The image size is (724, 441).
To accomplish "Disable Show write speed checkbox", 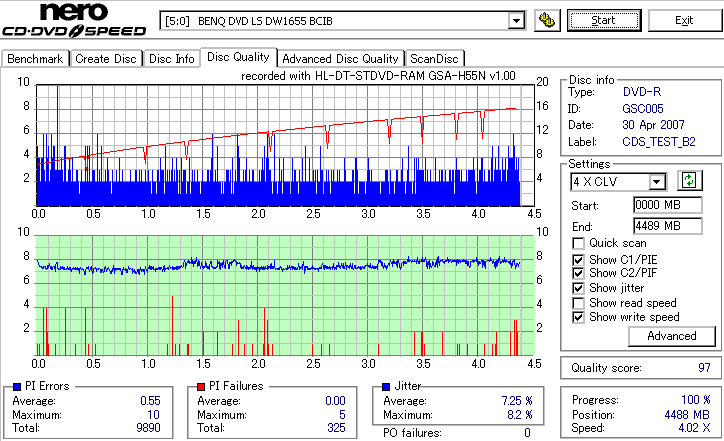I will (578, 317).
